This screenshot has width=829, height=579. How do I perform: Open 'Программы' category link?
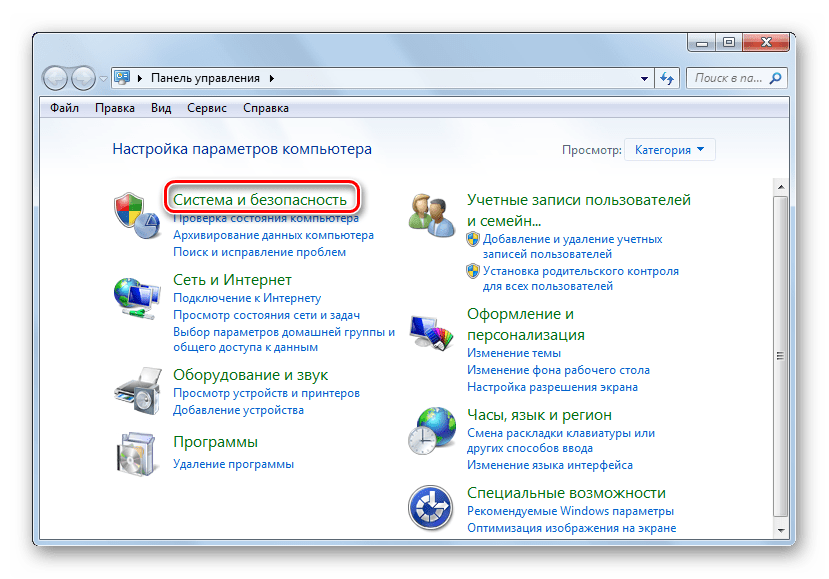pos(216,442)
